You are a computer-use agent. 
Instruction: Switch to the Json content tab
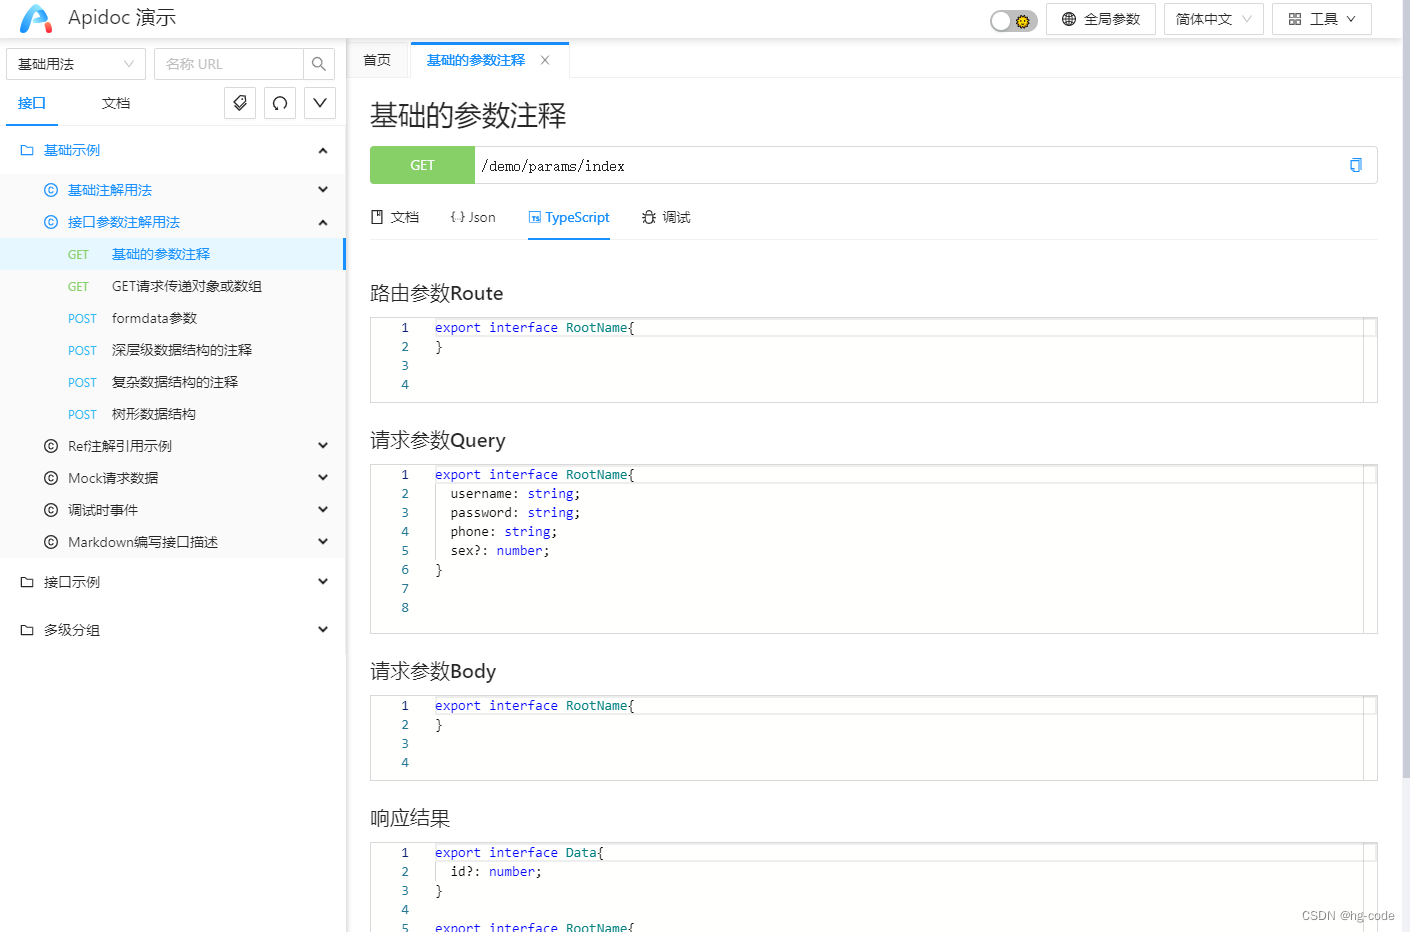(x=473, y=217)
